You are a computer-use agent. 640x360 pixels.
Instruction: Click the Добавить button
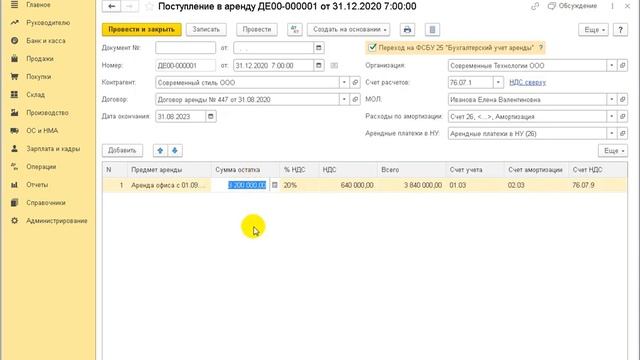point(122,151)
